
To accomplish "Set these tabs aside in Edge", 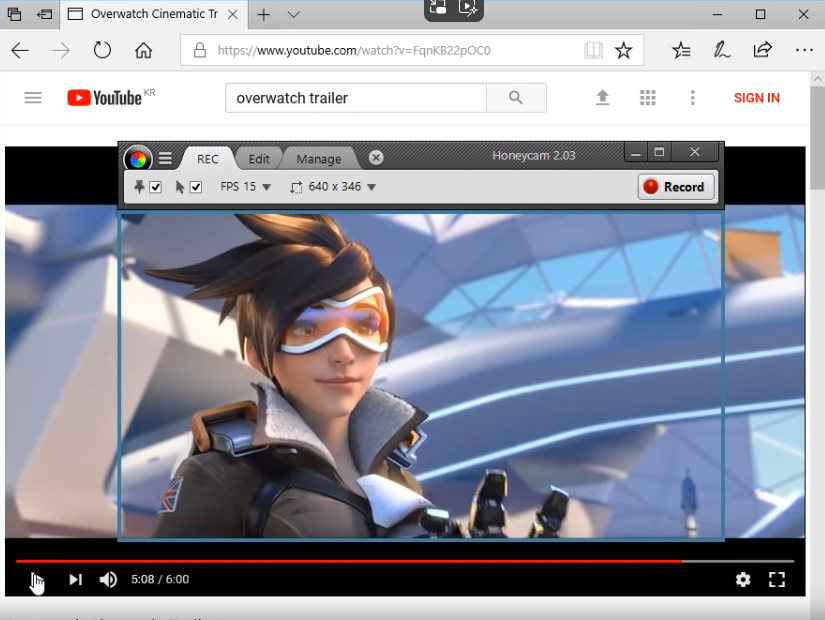I will tap(44, 14).
